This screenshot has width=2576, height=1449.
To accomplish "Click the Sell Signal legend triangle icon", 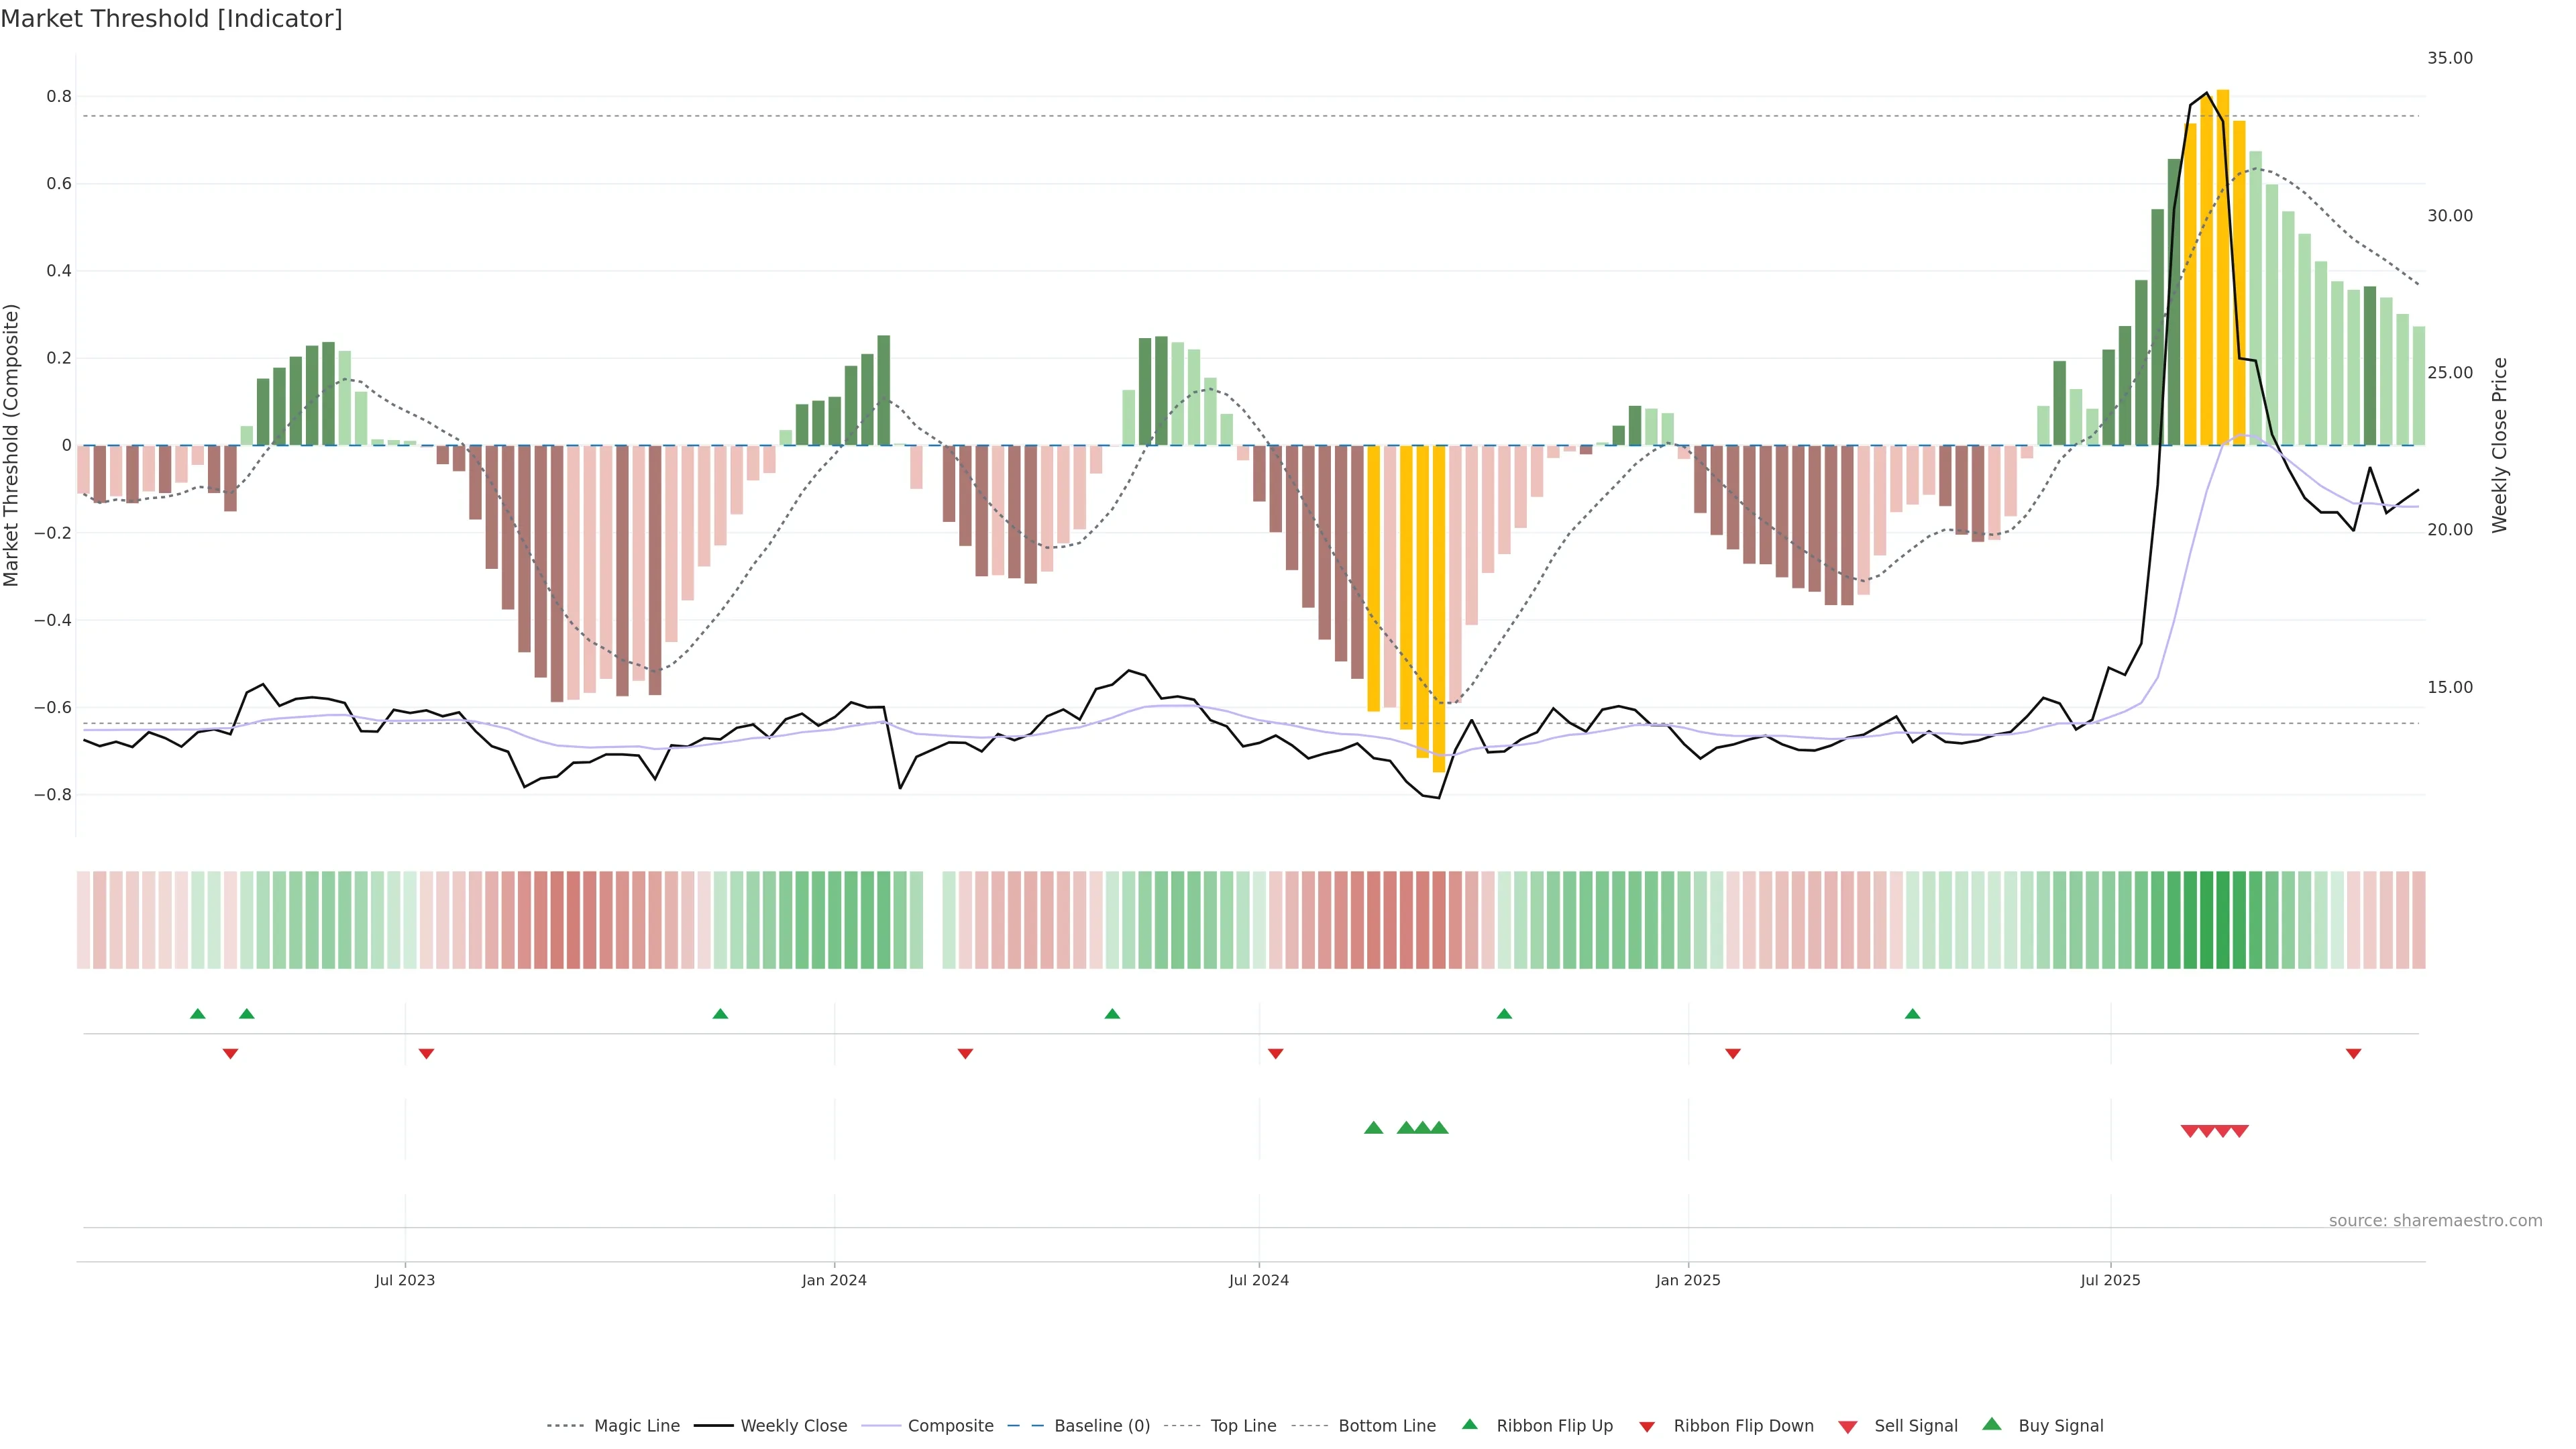I will [1847, 1427].
